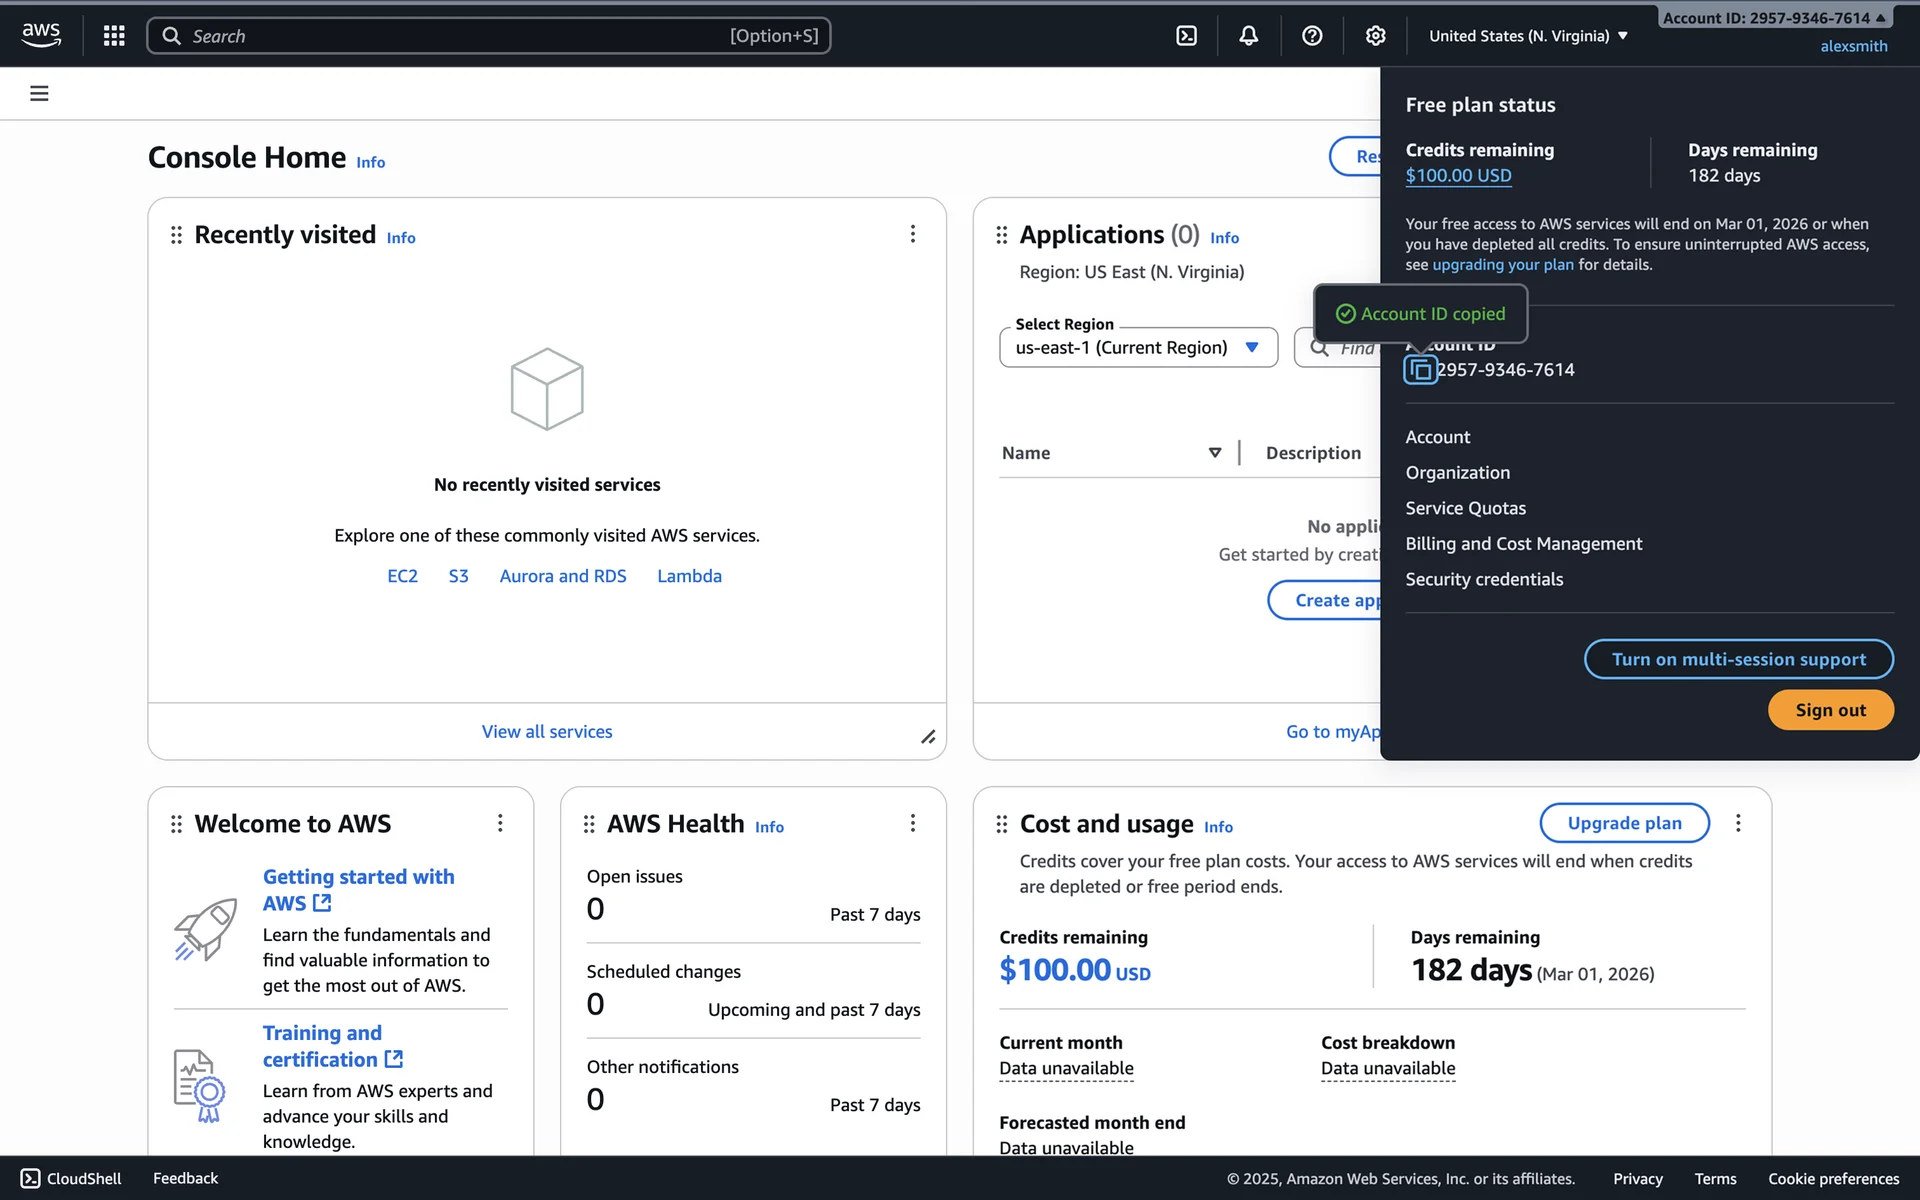Image resolution: width=1920 pixels, height=1200 pixels.
Task: Click the help question mark icon
Action: click(x=1312, y=36)
